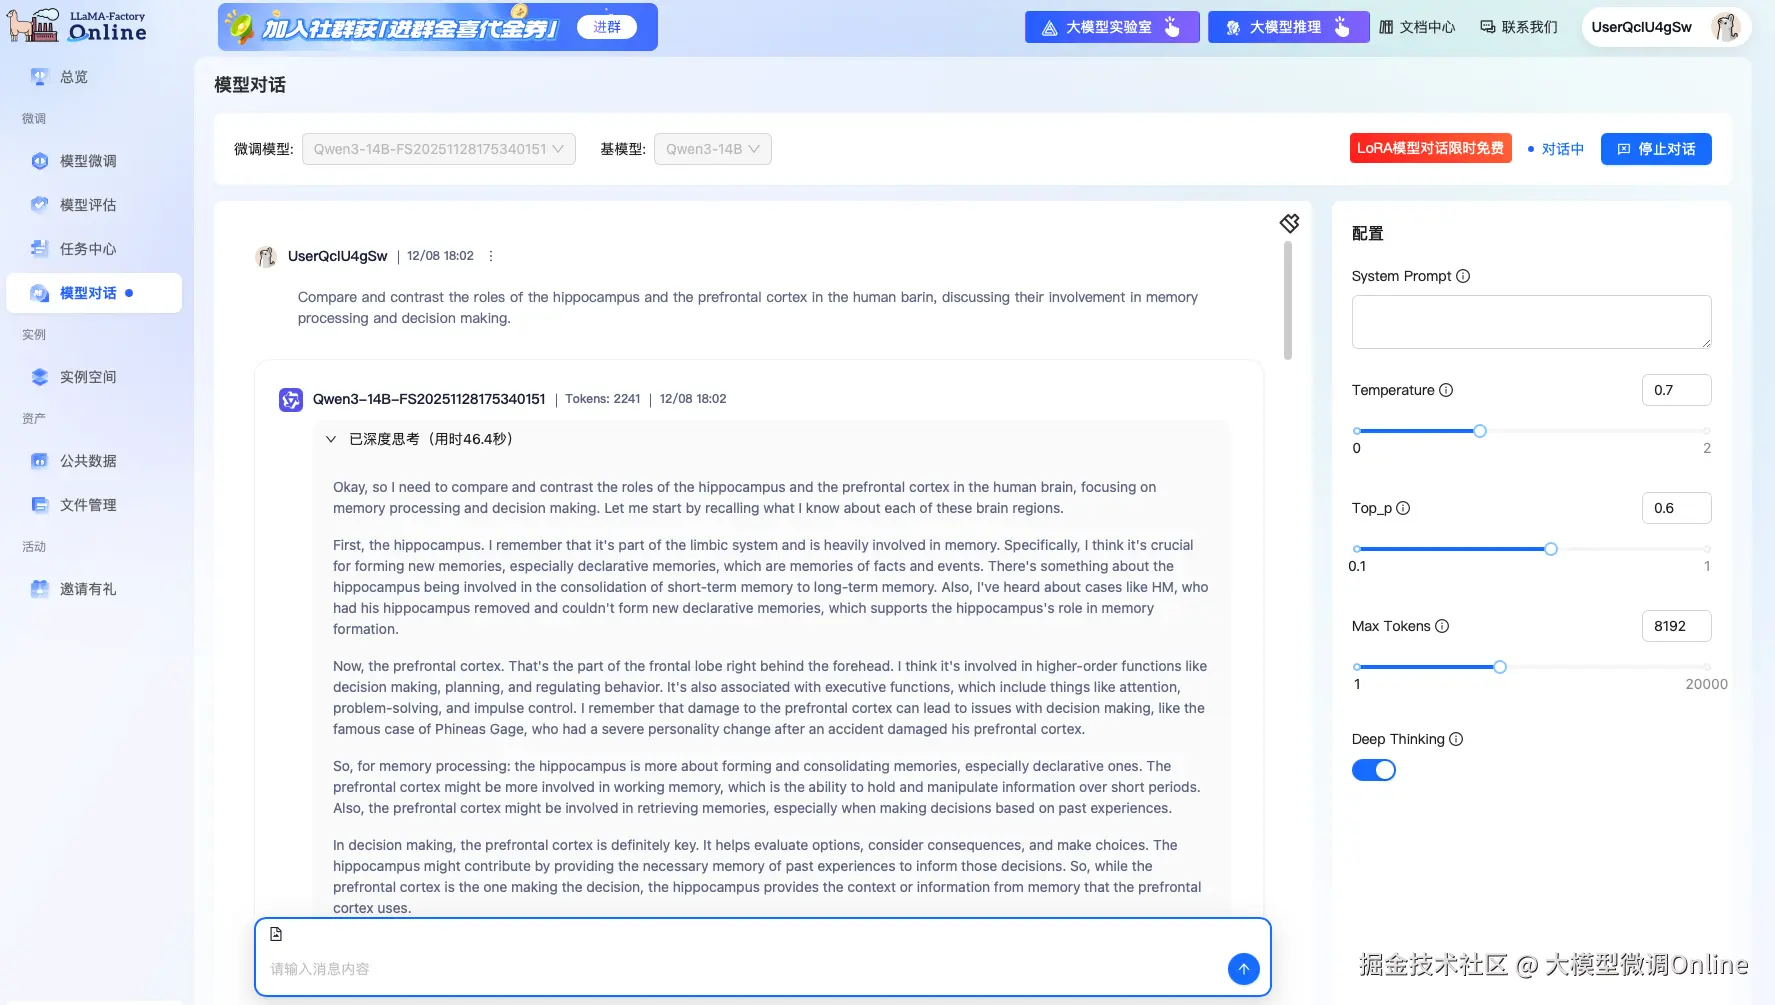Open the 微调模型 dropdown

pos(439,149)
